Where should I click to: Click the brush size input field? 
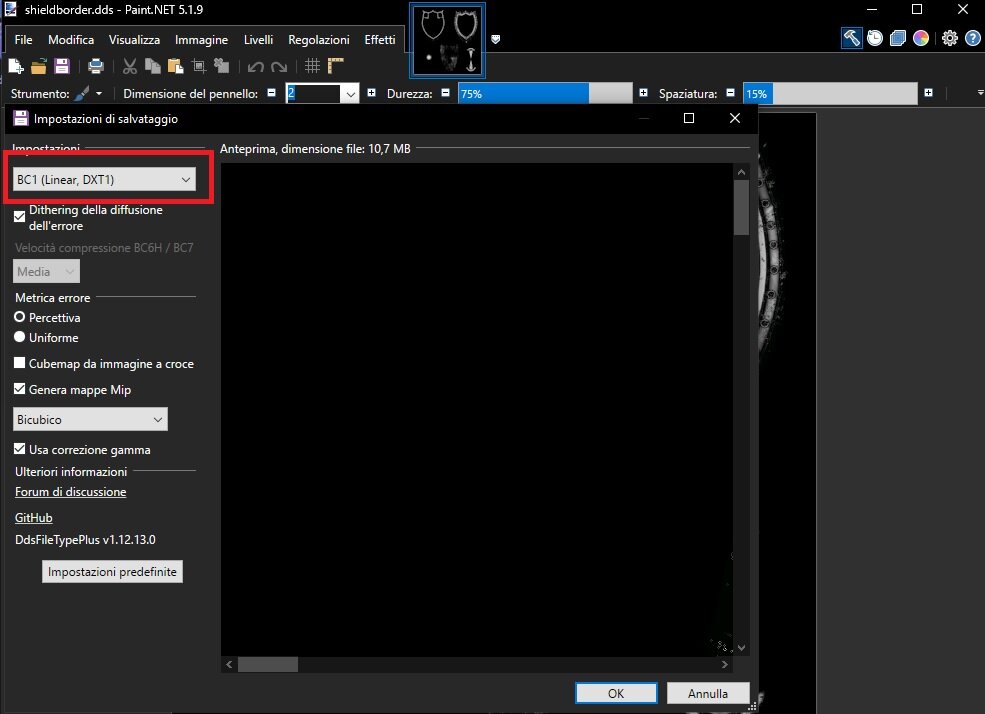pyautogui.click(x=313, y=94)
